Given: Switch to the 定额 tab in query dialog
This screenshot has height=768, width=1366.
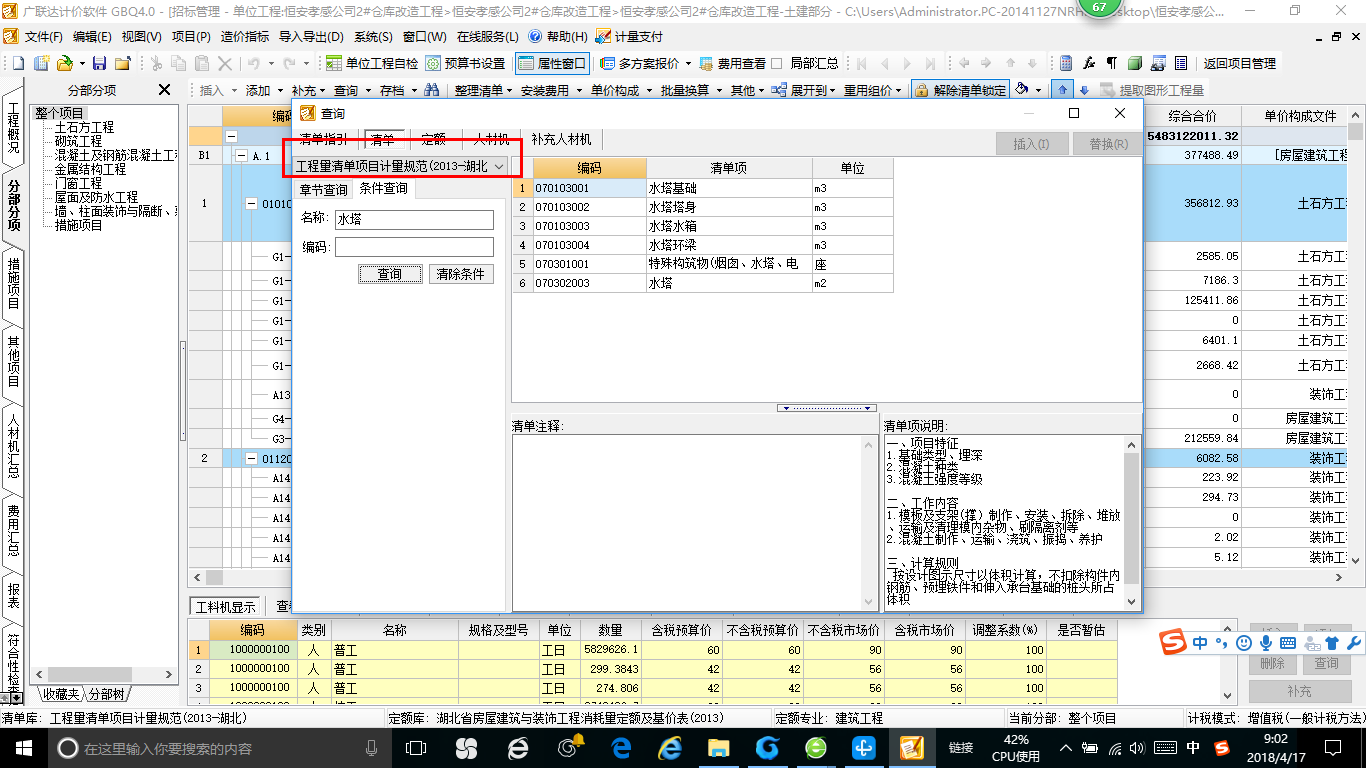Looking at the screenshot, I should coord(433,139).
